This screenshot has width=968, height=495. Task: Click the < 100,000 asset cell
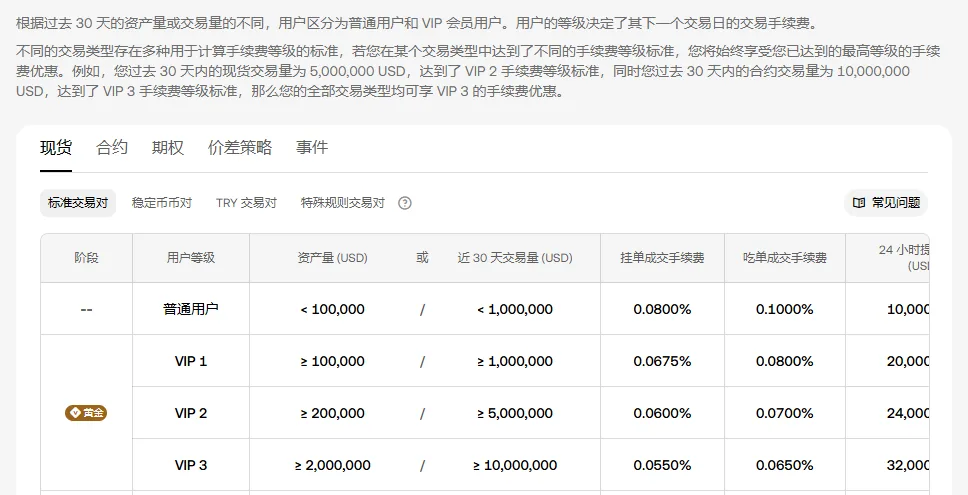point(333,309)
